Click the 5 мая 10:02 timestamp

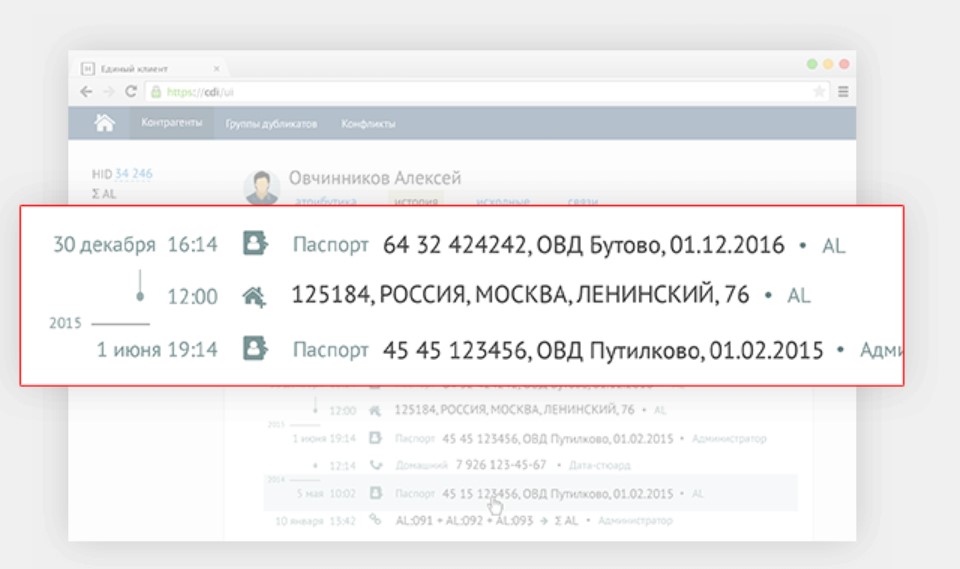tap(326, 494)
